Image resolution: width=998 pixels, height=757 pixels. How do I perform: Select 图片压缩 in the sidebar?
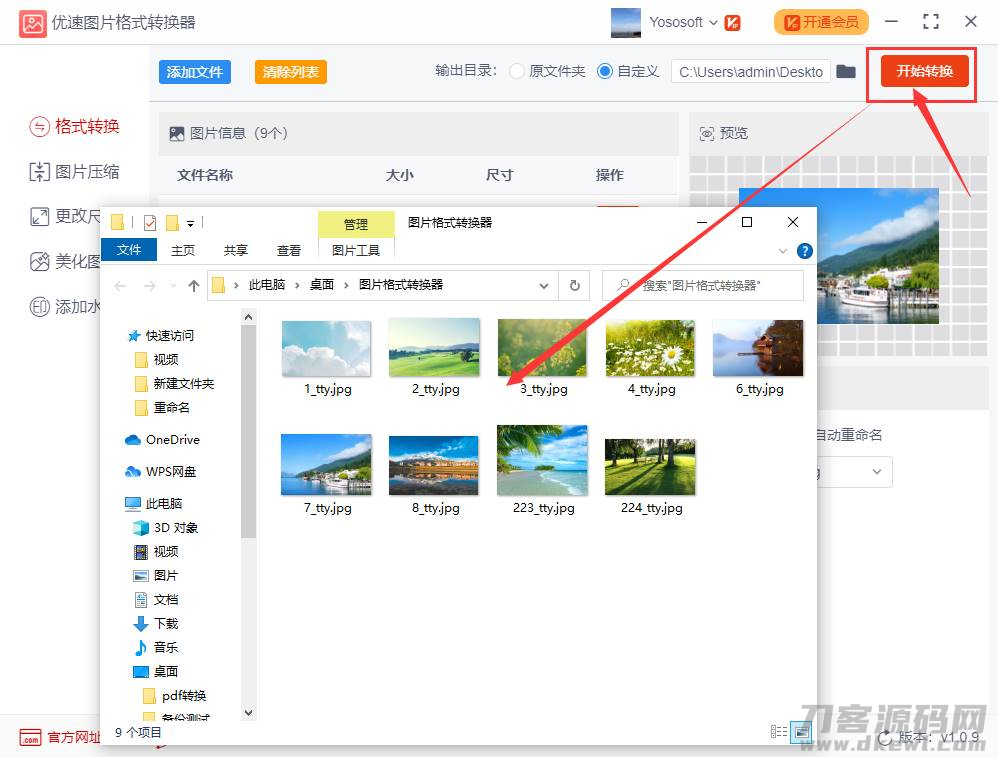[75, 172]
